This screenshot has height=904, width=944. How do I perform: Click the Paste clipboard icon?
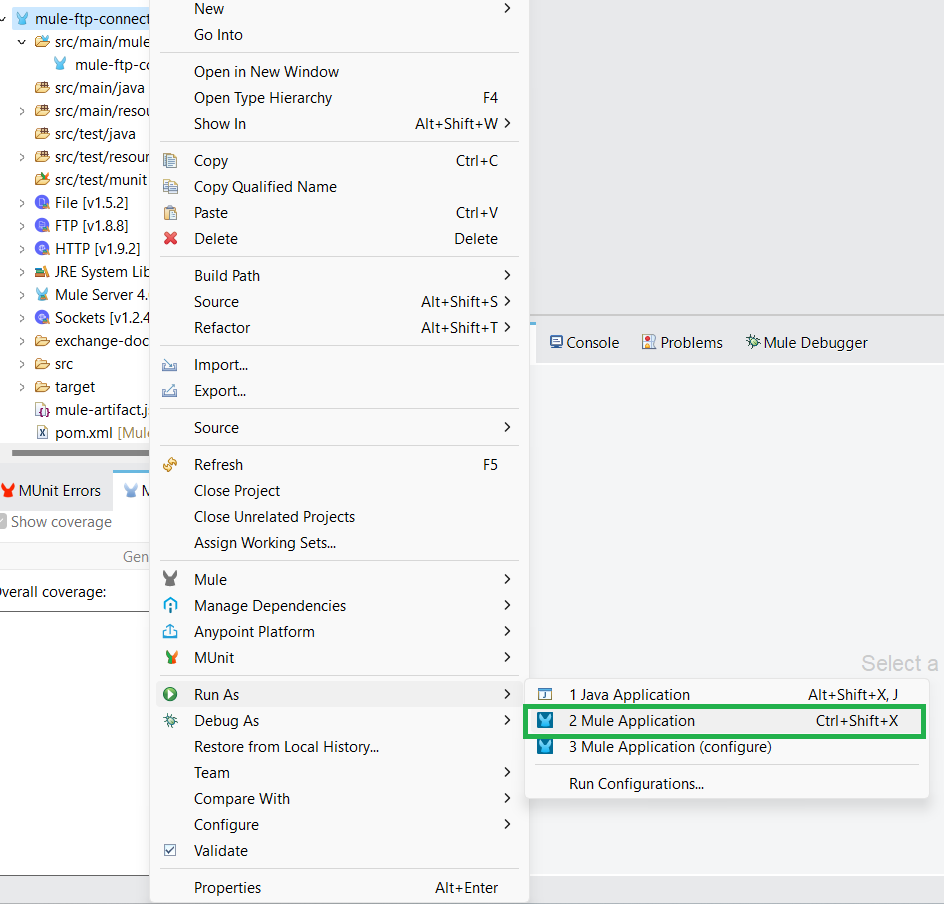click(171, 213)
